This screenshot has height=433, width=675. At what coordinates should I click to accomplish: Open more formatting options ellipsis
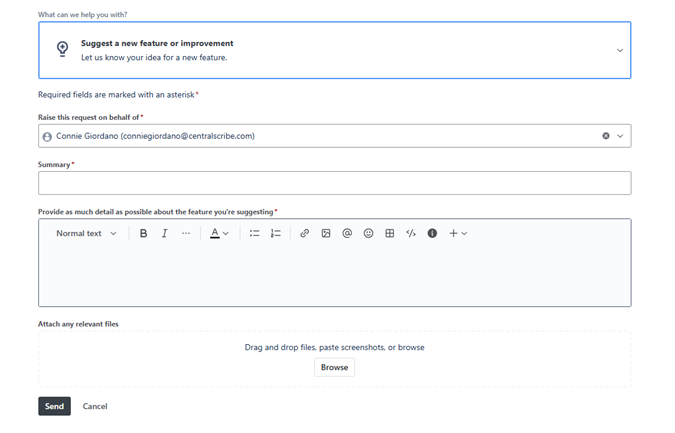click(186, 233)
